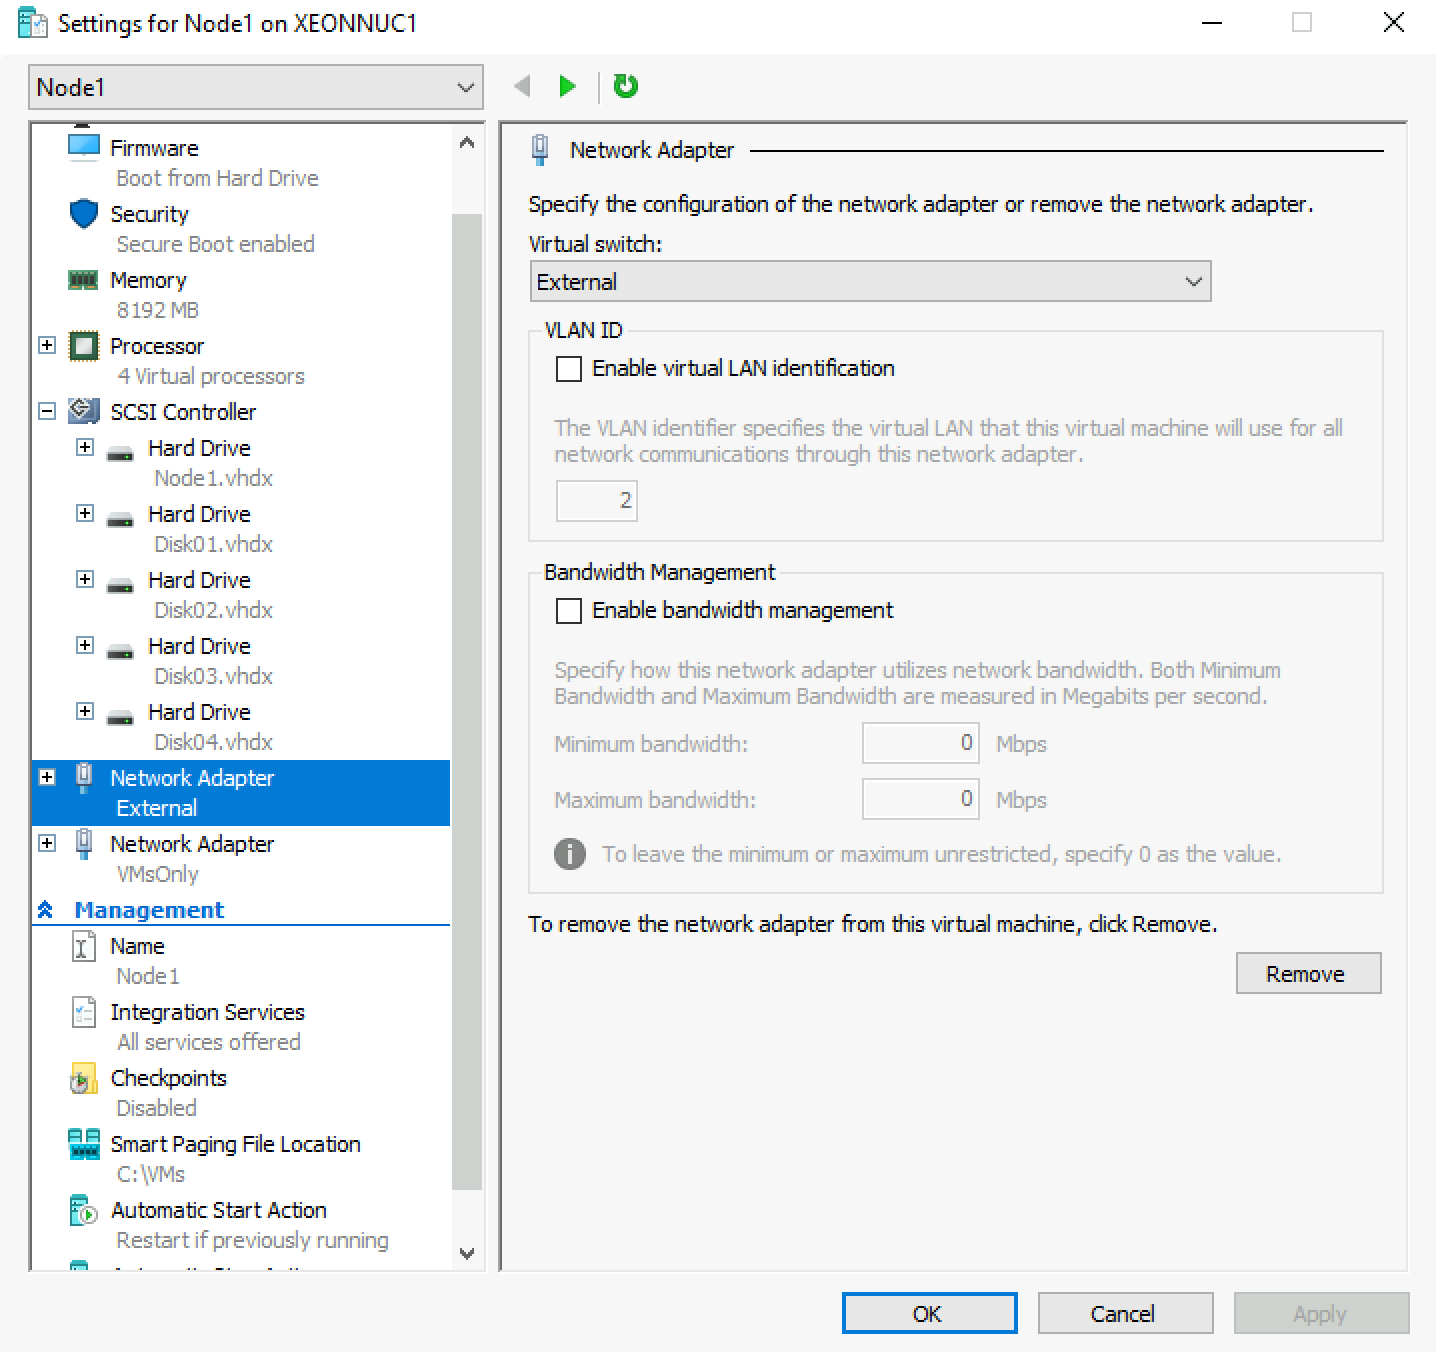
Task: Click the "Secure Boot enabled" text
Action: tap(215, 244)
